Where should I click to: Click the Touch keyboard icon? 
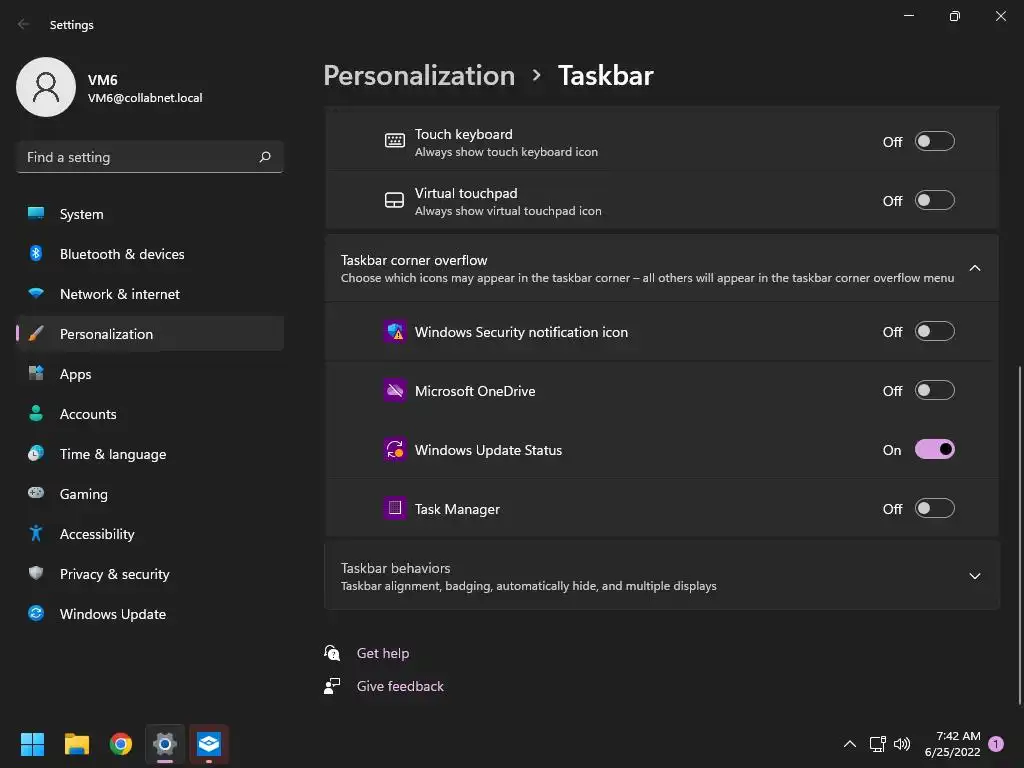coord(395,141)
